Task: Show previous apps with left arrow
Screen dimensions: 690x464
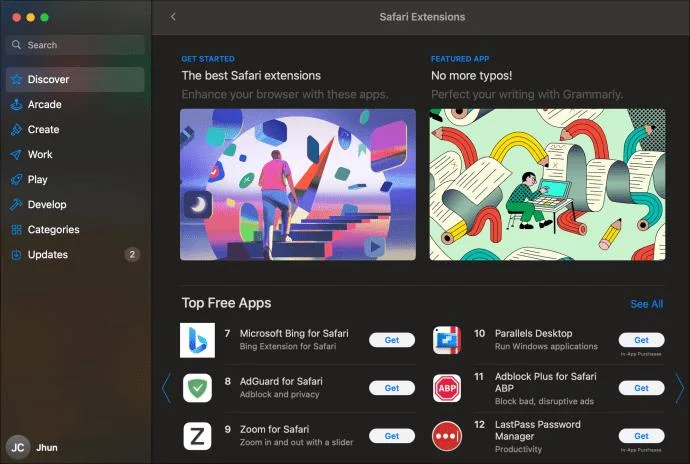Action: pos(166,388)
